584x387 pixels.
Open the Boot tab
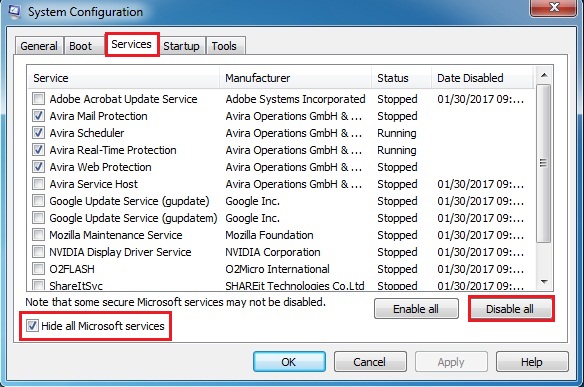[80, 46]
